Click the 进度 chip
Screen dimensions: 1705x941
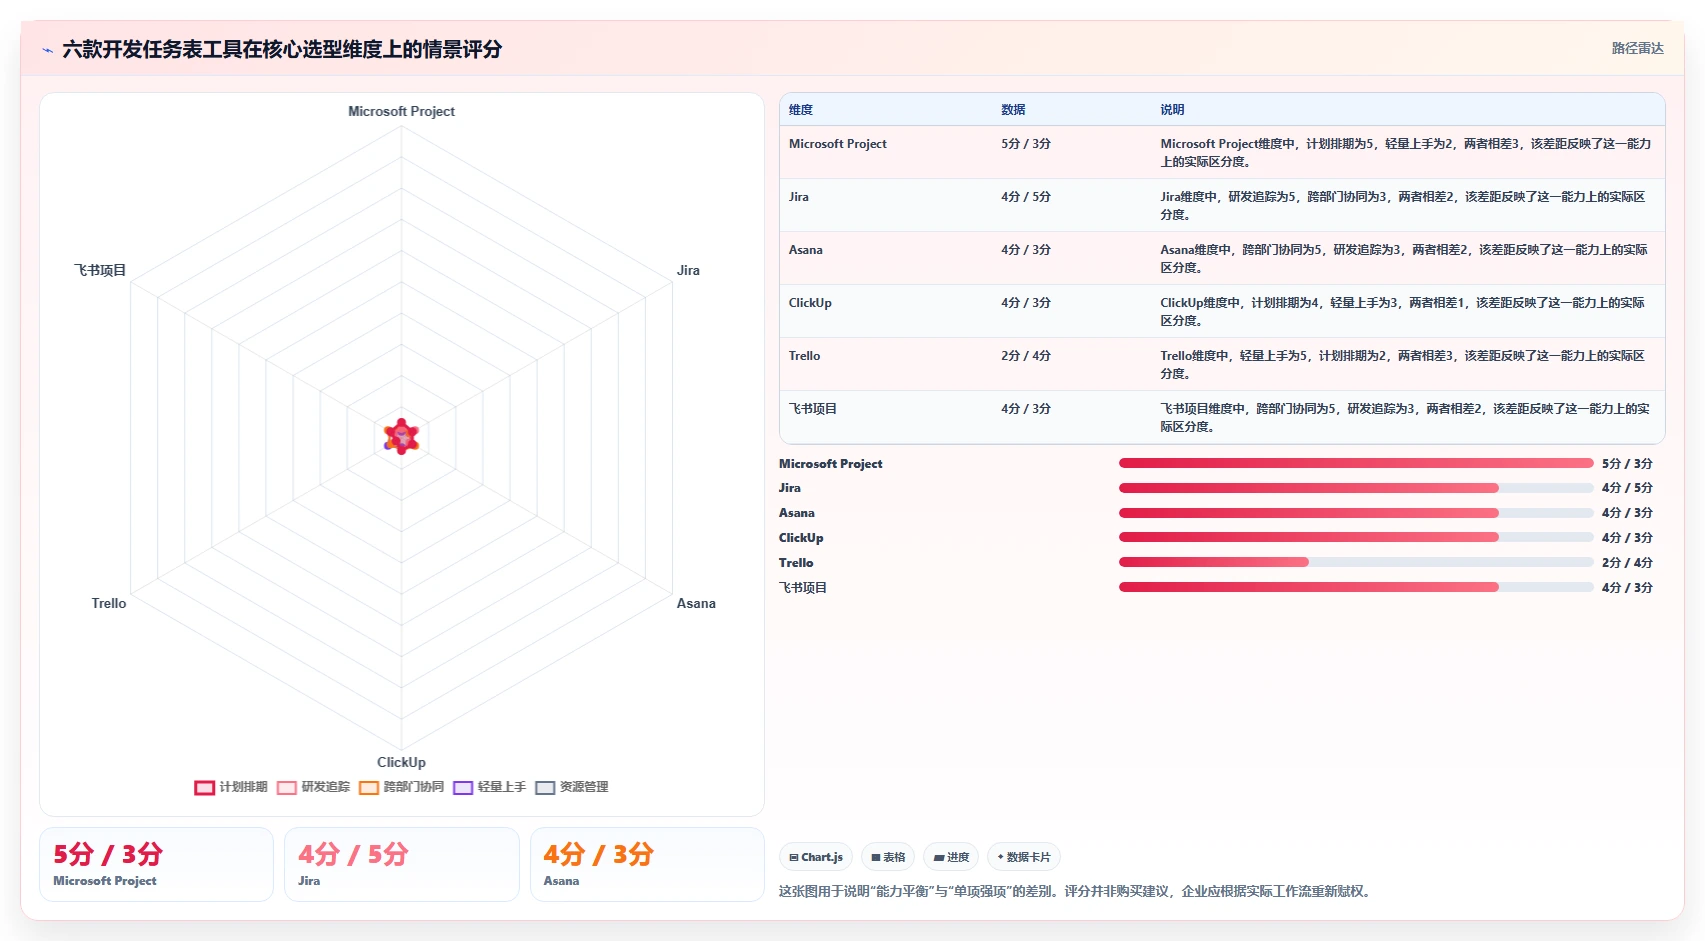951,857
